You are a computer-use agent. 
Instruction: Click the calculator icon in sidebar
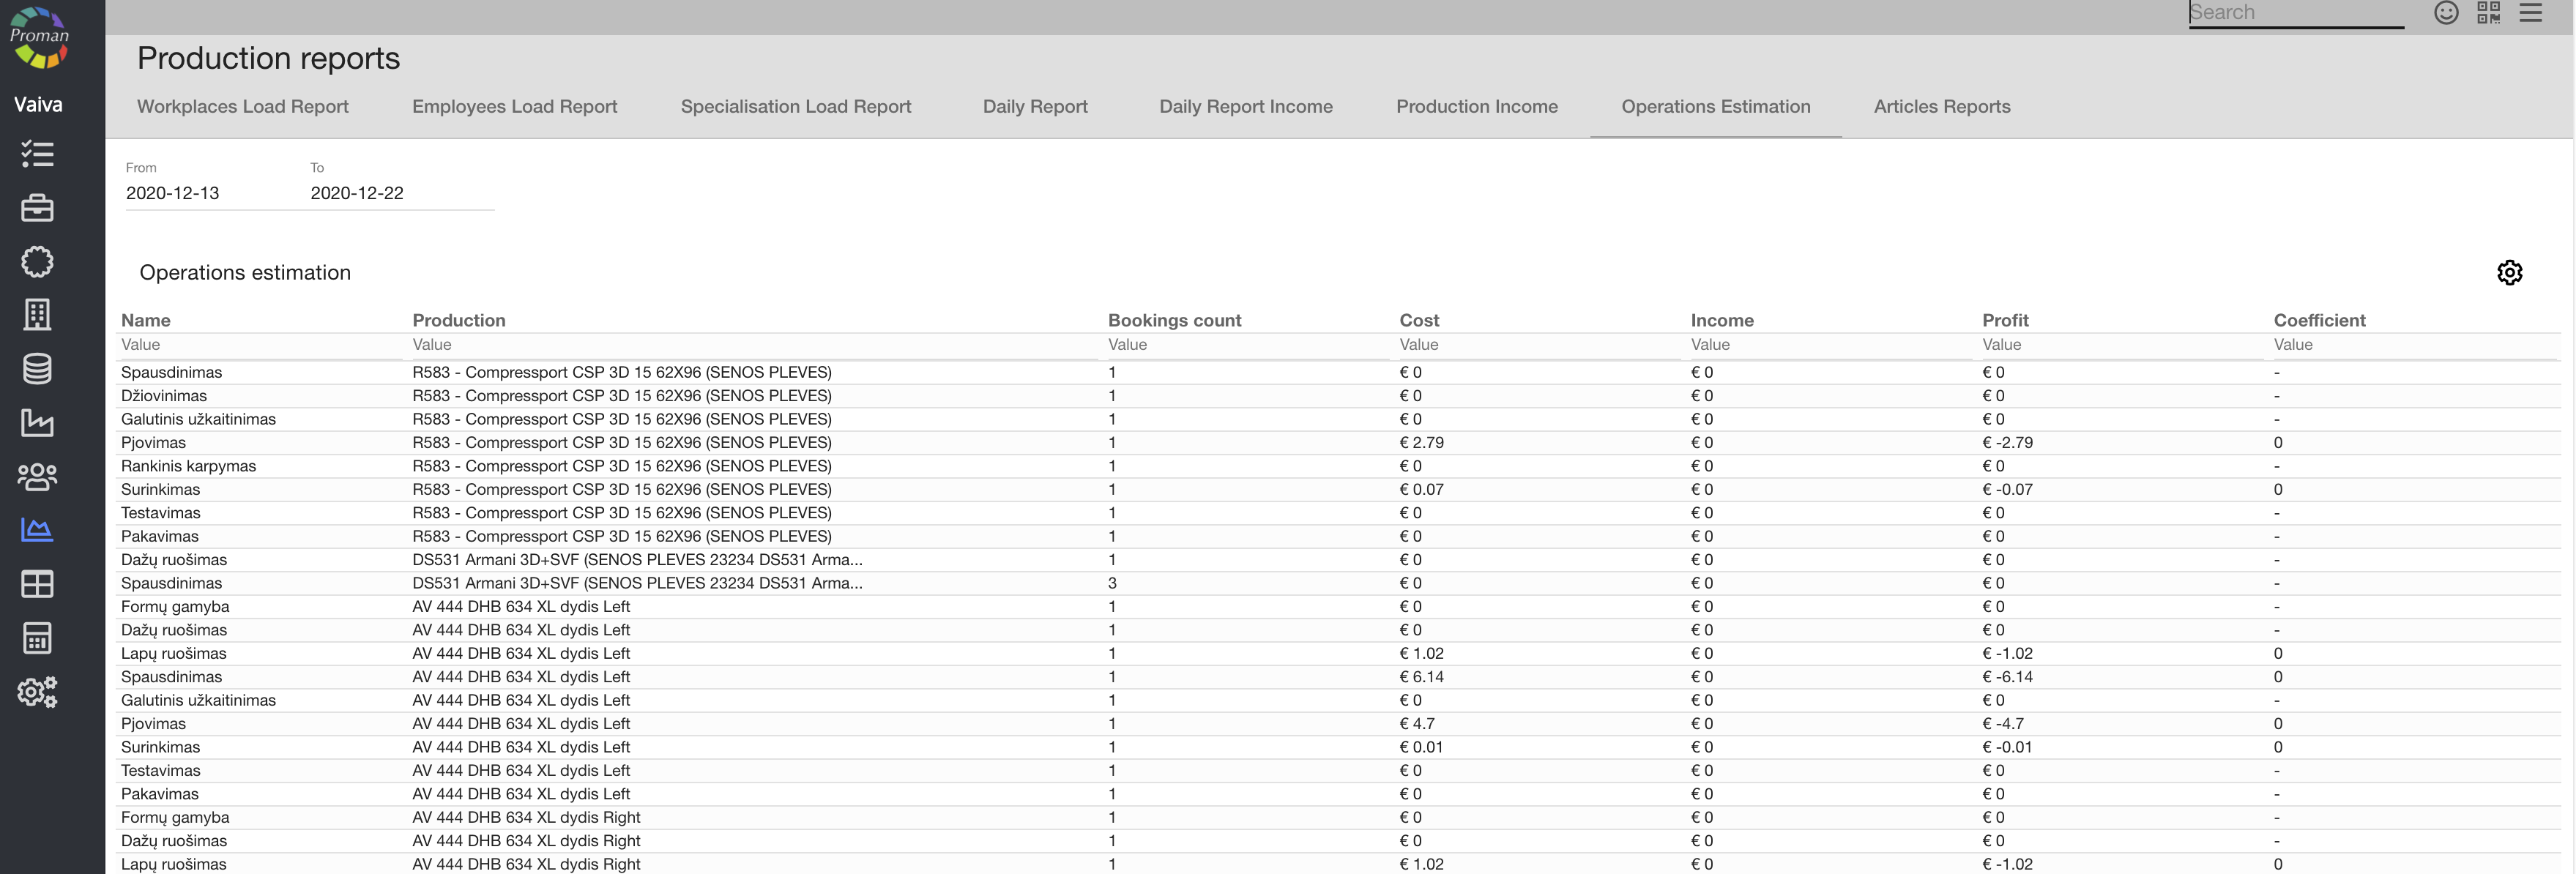(x=37, y=638)
